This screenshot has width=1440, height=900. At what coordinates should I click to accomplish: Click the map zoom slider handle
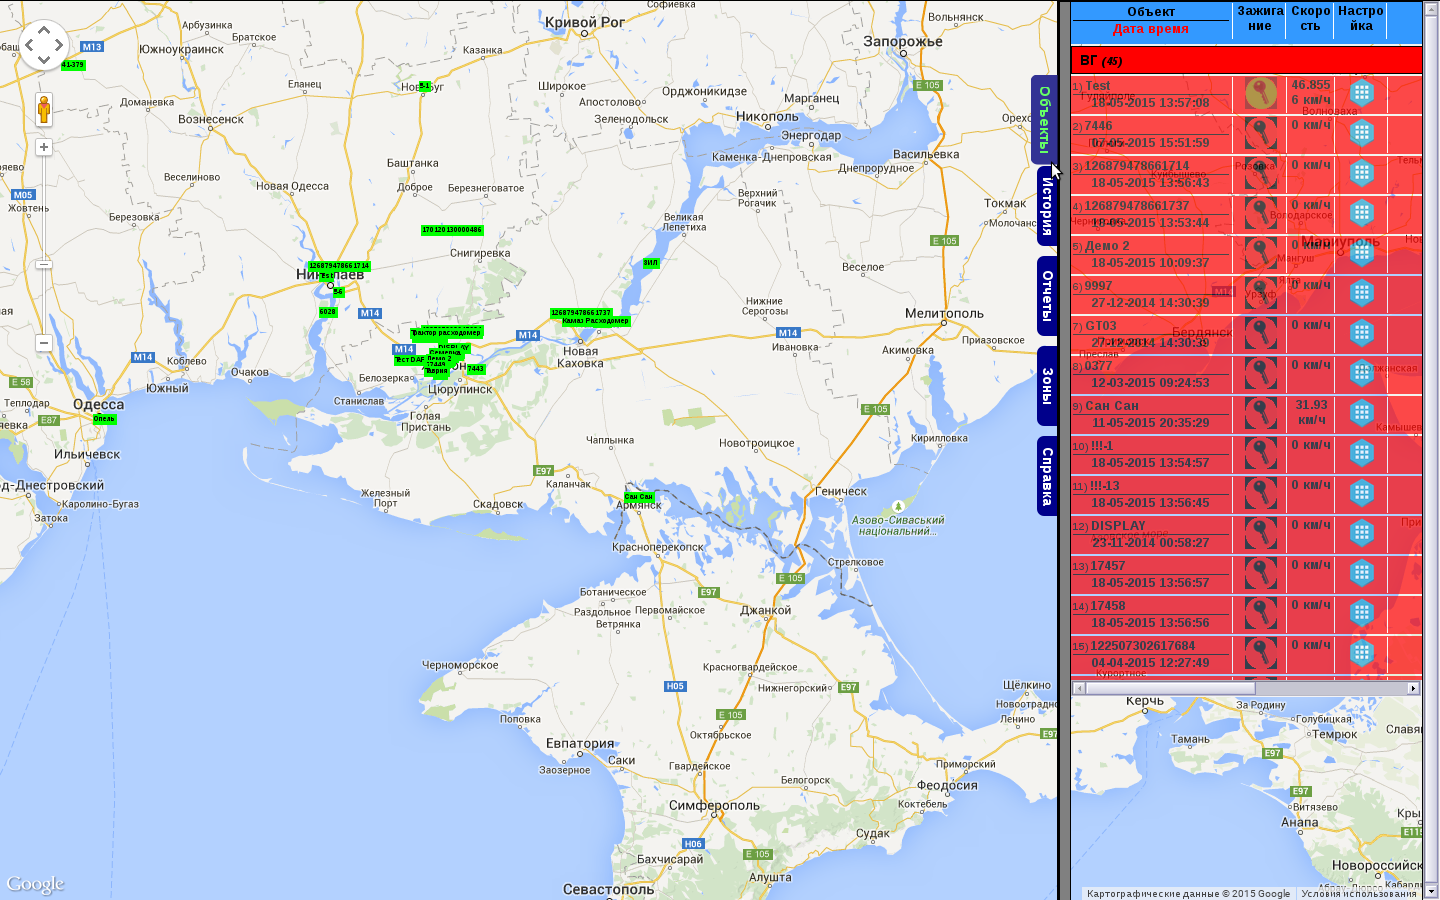[x=44, y=264]
